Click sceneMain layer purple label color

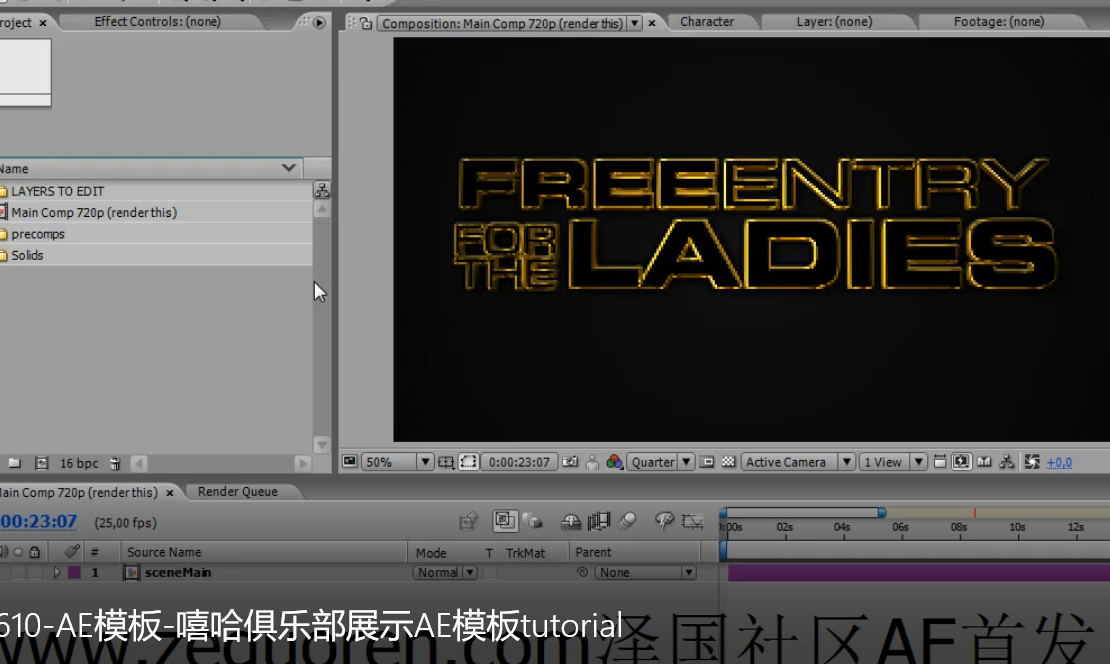pyautogui.click(x=74, y=573)
